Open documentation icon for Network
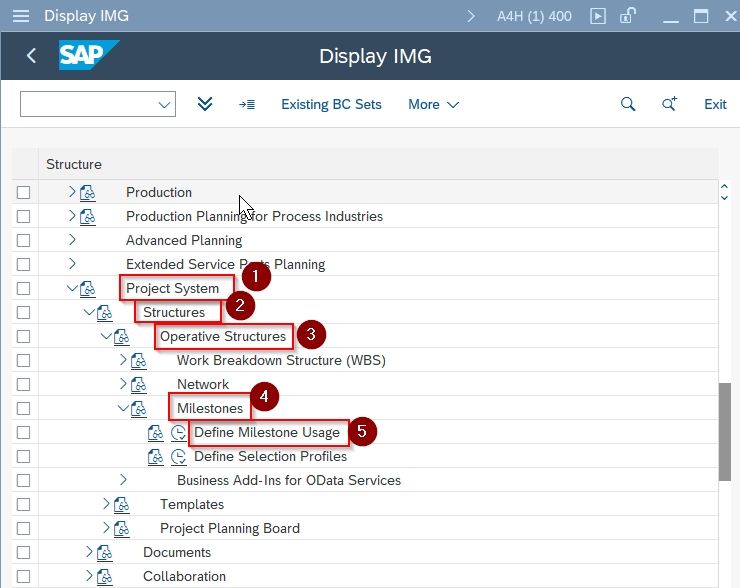Image resolution: width=740 pixels, height=588 pixels. coord(139,385)
